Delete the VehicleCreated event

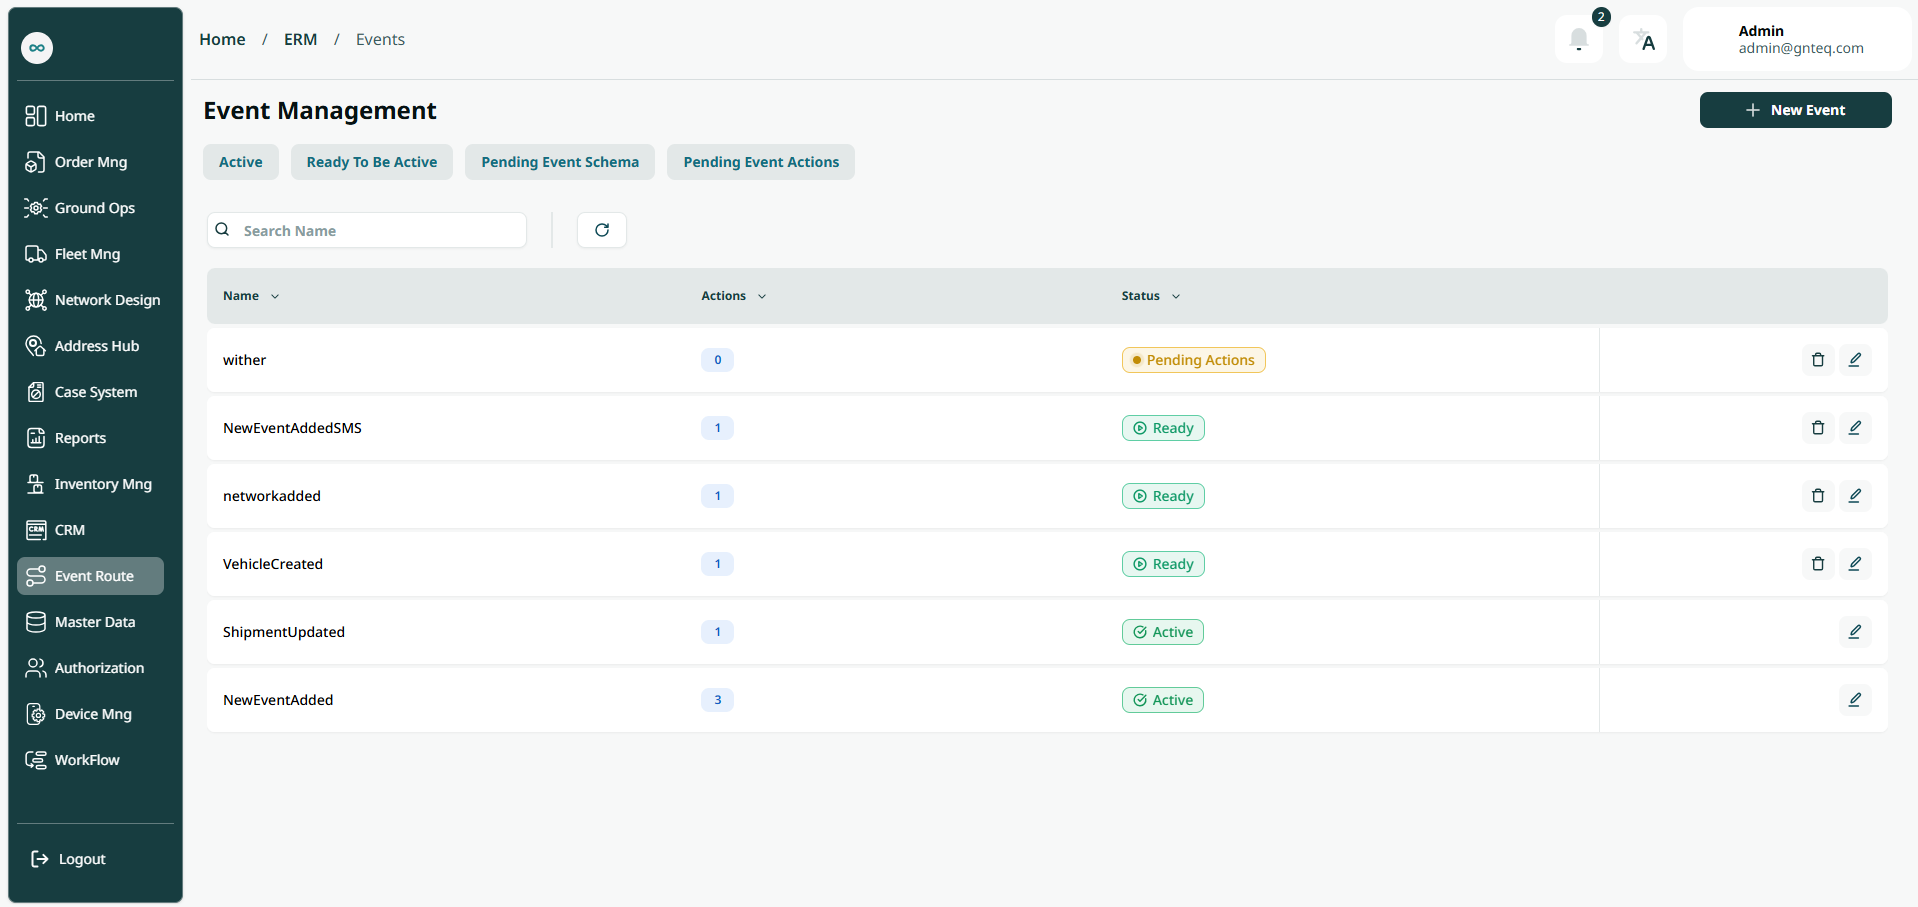1818,564
